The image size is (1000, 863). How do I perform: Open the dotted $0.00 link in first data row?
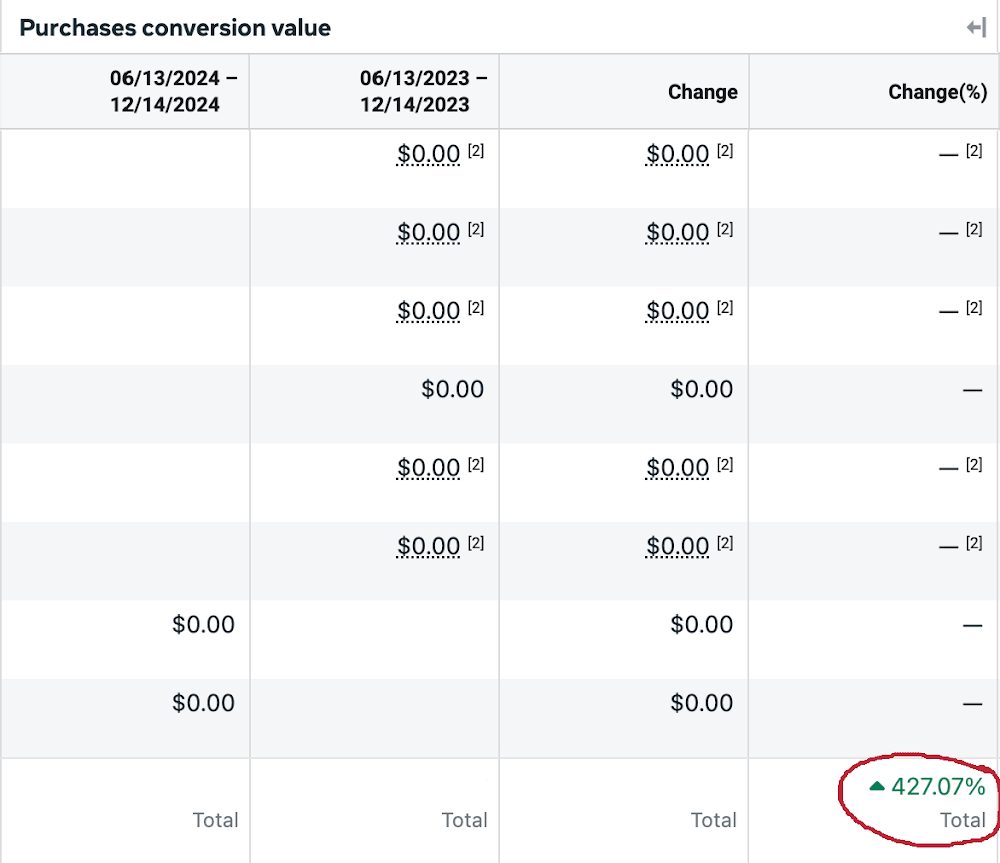point(428,155)
